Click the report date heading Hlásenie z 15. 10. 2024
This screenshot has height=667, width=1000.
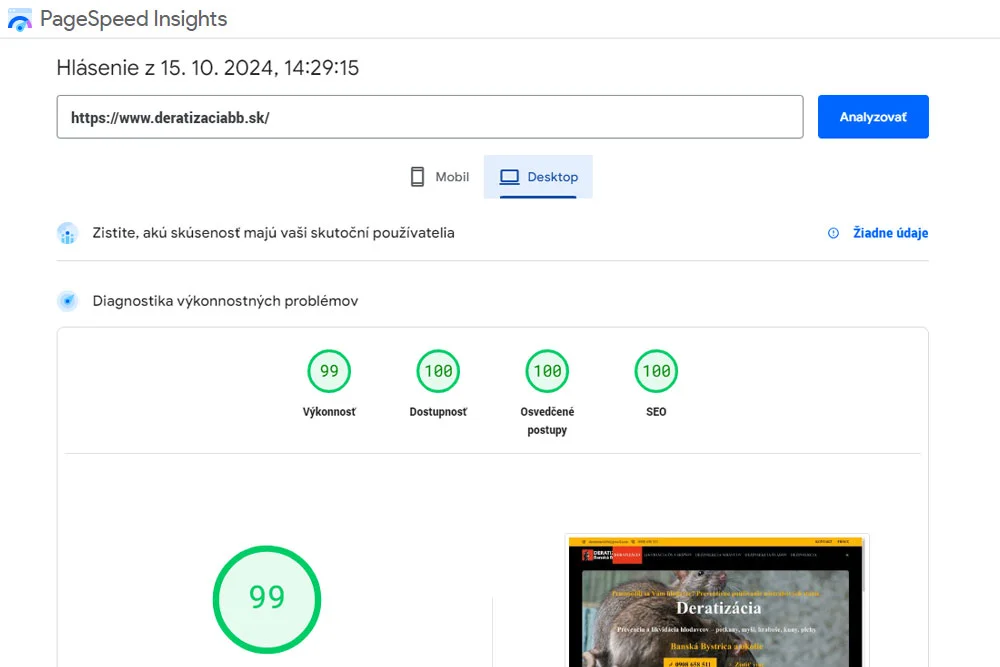click(x=208, y=68)
